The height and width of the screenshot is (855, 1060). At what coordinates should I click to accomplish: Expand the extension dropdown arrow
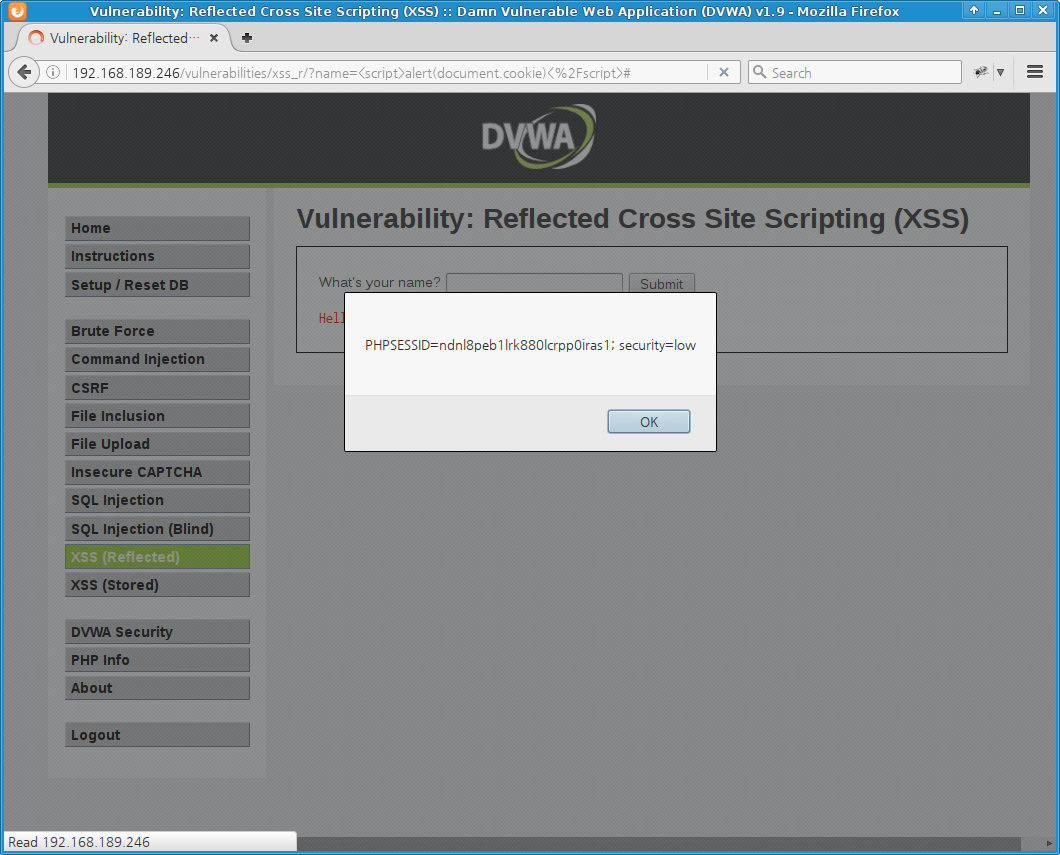pyautogui.click(x=1001, y=72)
